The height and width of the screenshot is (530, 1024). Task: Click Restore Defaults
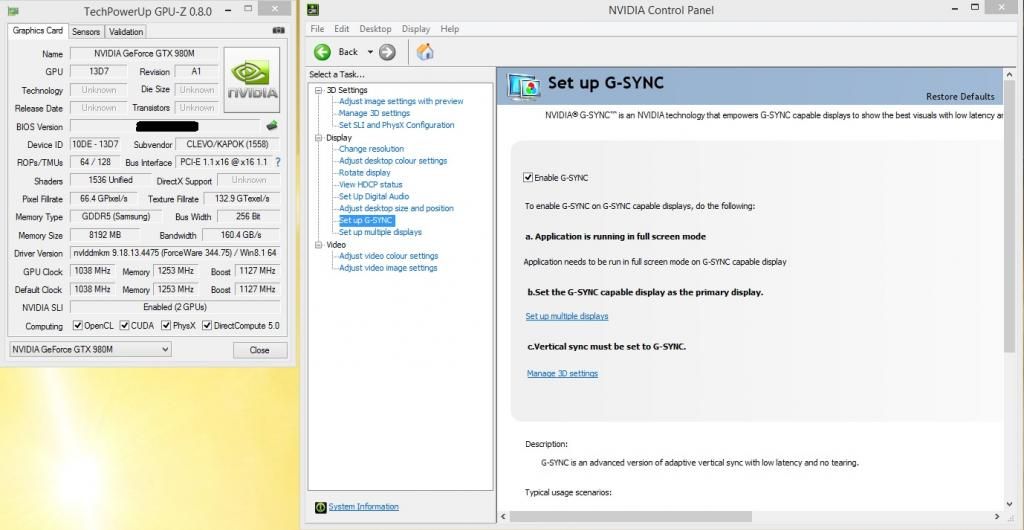click(960, 97)
